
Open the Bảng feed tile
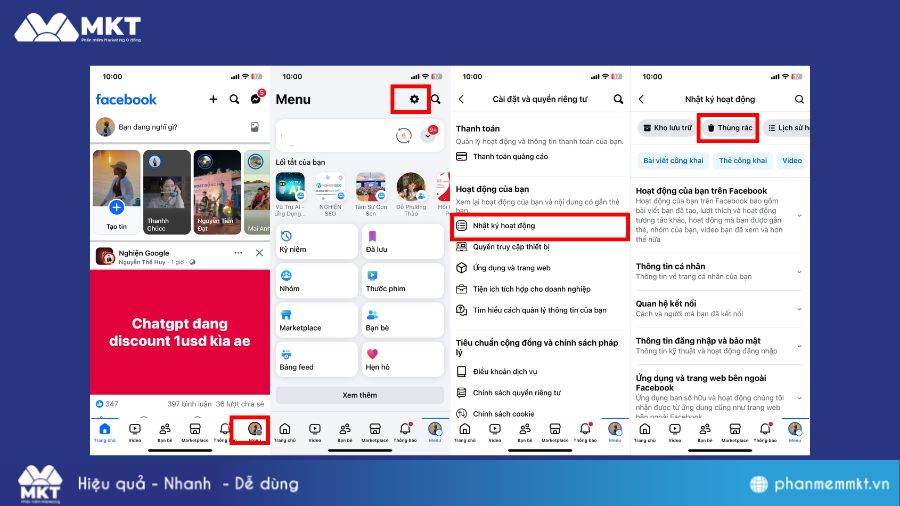point(317,359)
